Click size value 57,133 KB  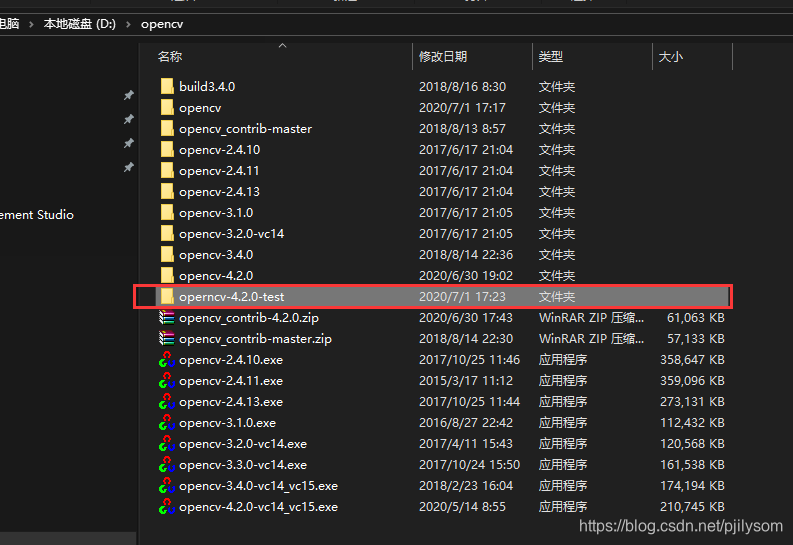tap(695, 338)
